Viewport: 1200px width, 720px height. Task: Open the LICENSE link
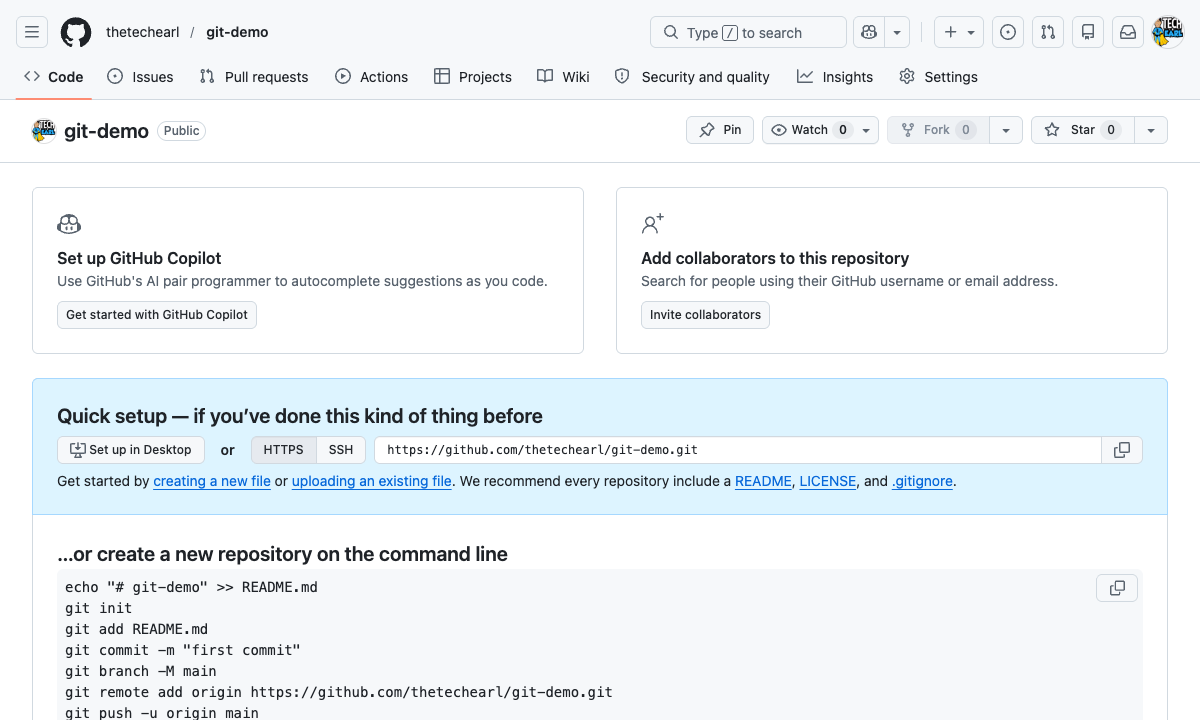(828, 481)
